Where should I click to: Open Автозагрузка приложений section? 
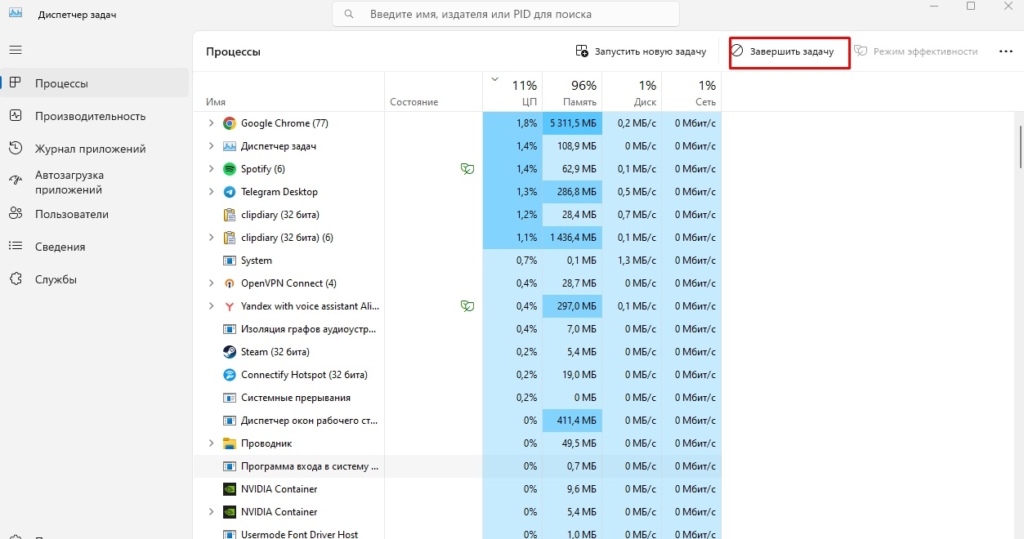[x=95, y=182]
